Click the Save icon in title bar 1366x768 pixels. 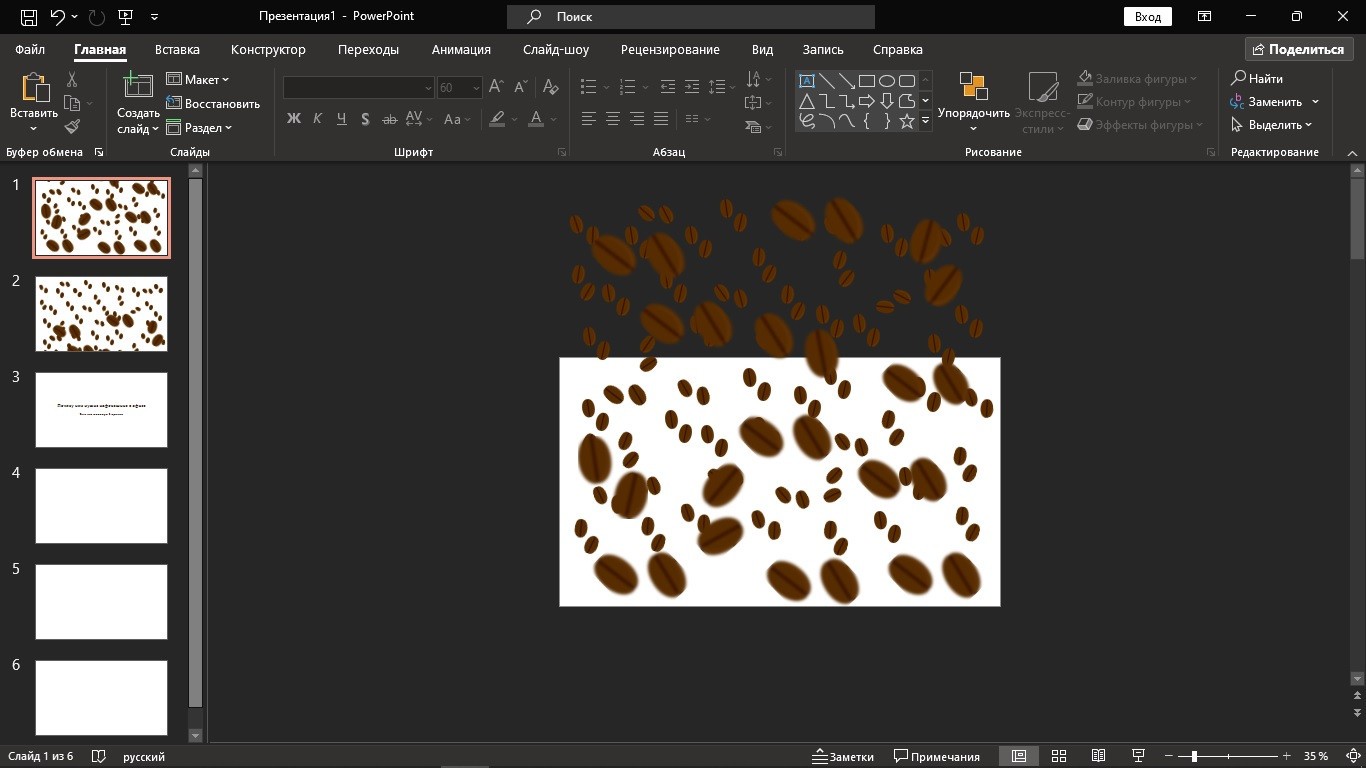[x=29, y=17]
